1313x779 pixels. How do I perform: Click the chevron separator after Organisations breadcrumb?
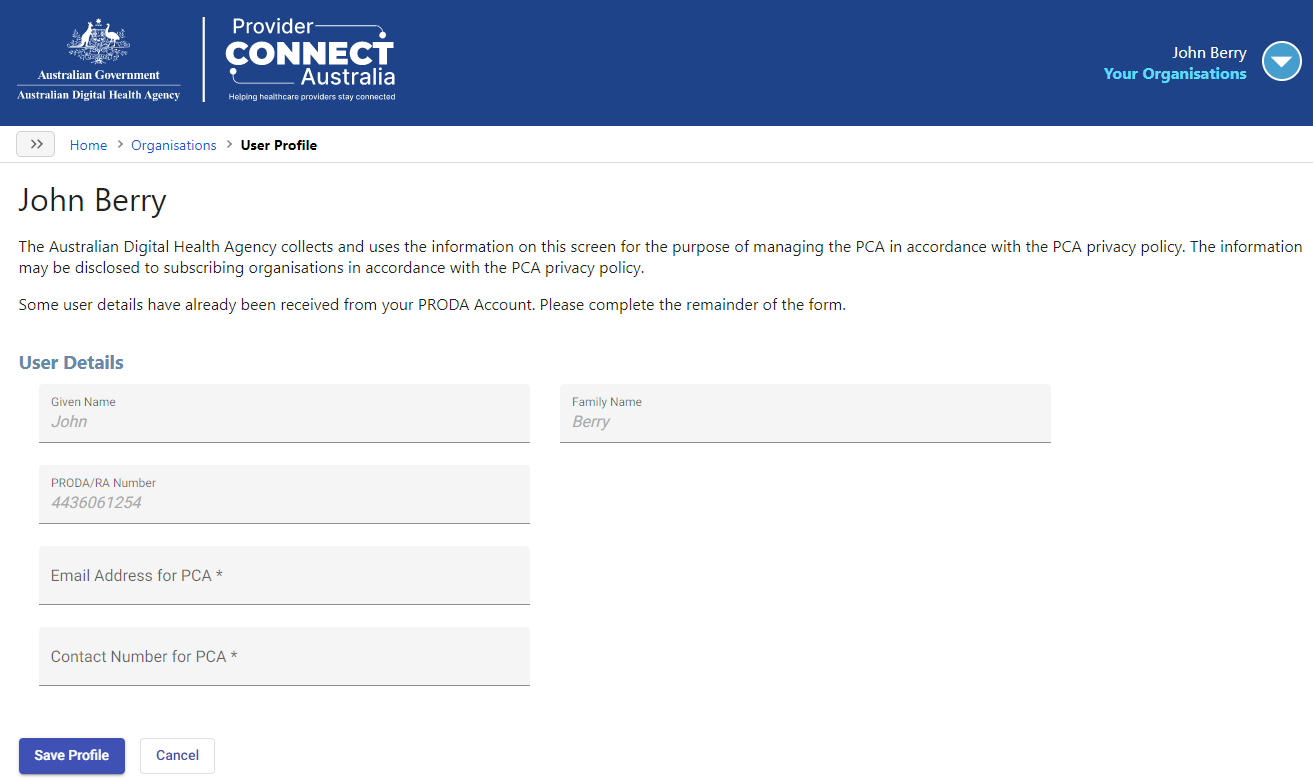[x=229, y=145]
